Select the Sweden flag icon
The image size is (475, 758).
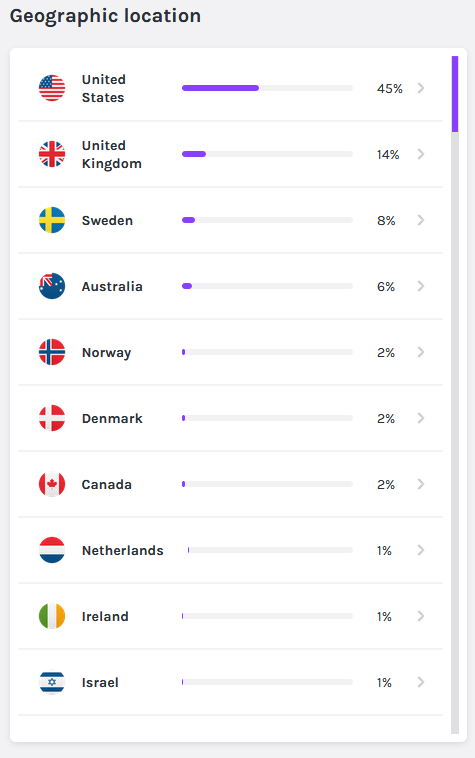pyautogui.click(x=52, y=220)
